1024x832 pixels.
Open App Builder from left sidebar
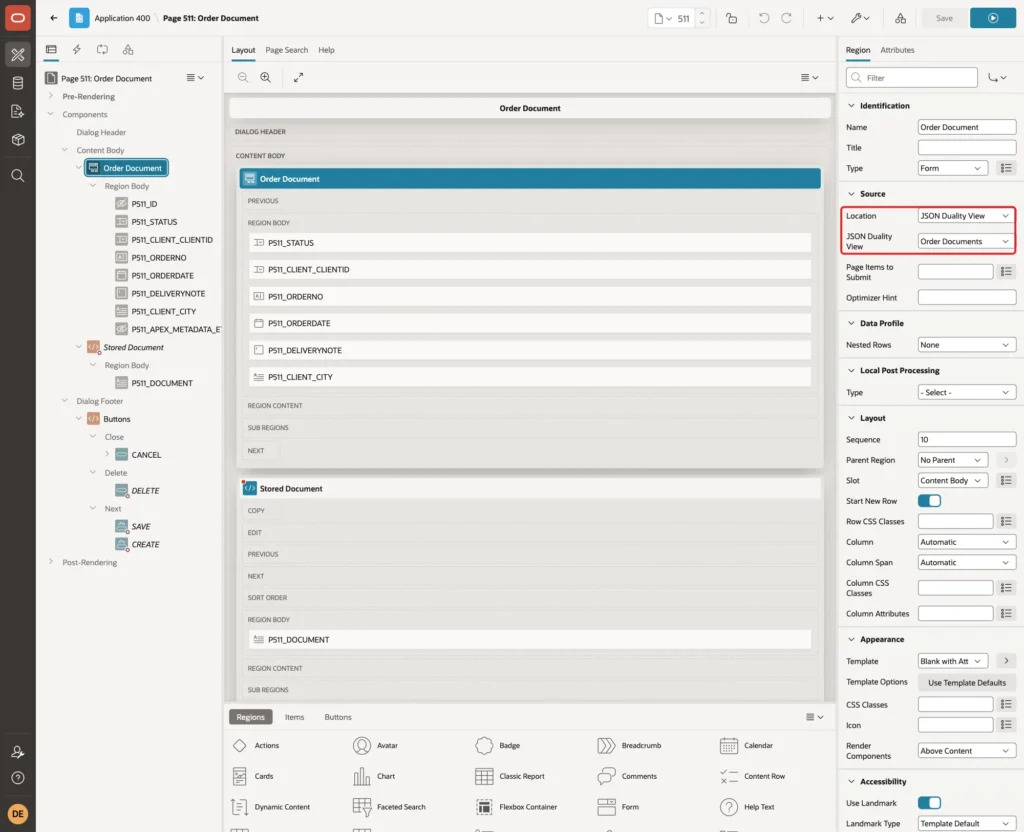click(x=18, y=54)
